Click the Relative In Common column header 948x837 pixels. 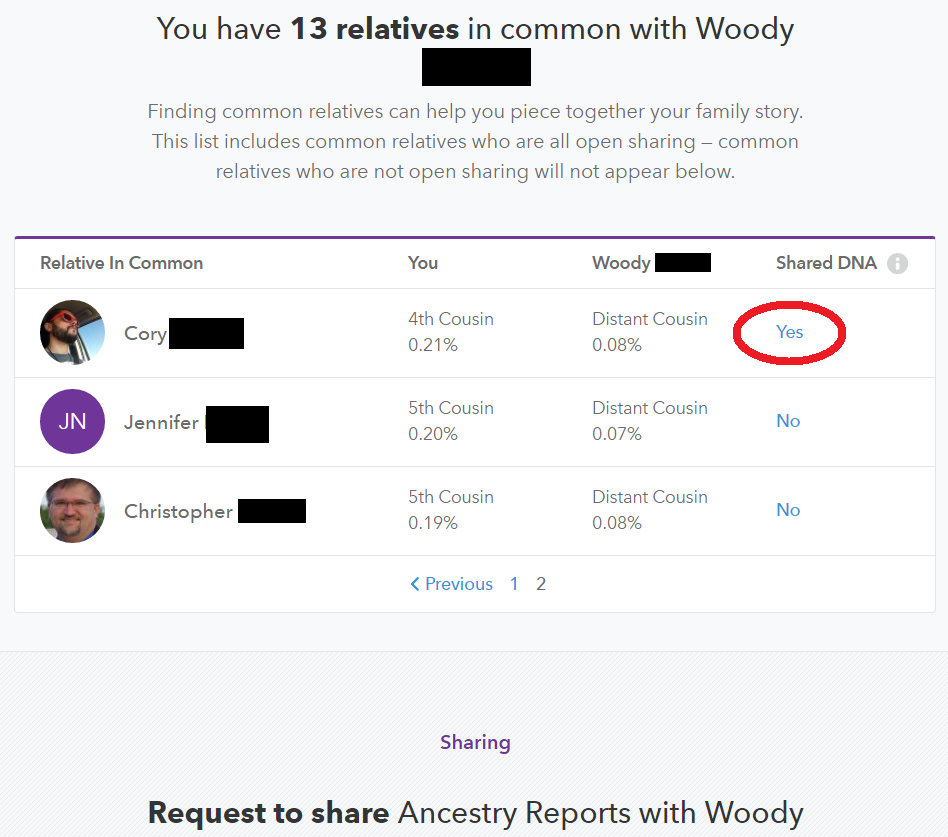click(x=121, y=263)
